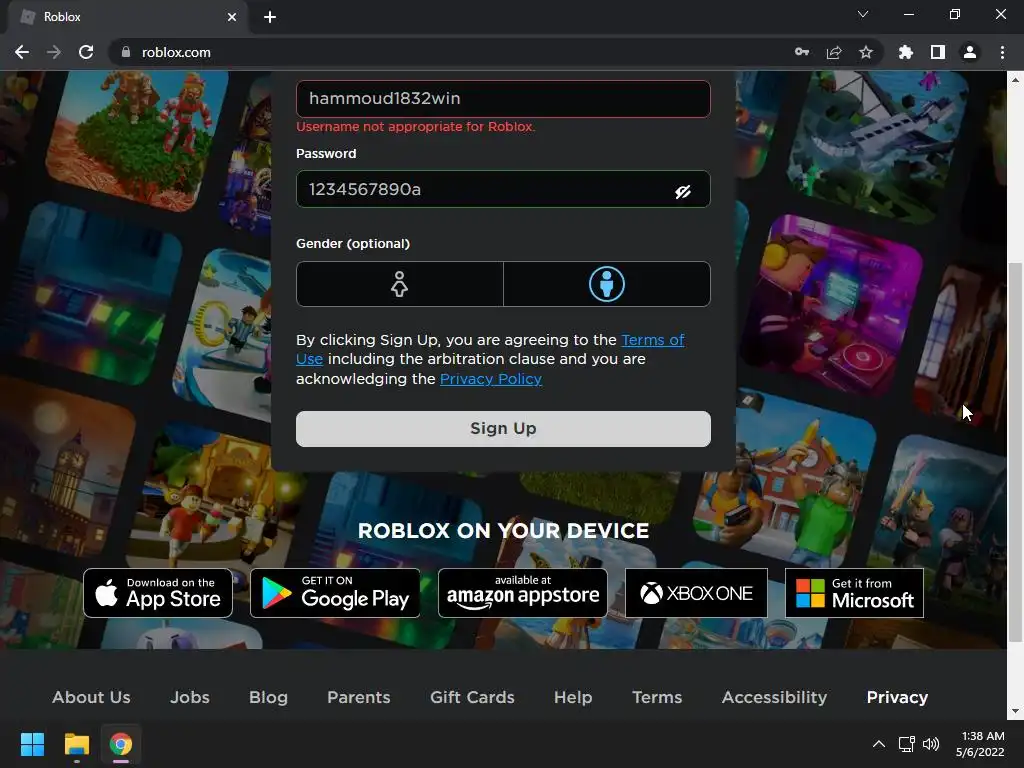Toggle password visibility eye icon
Image resolution: width=1024 pixels, height=768 pixels.
(x=683, y=191)
